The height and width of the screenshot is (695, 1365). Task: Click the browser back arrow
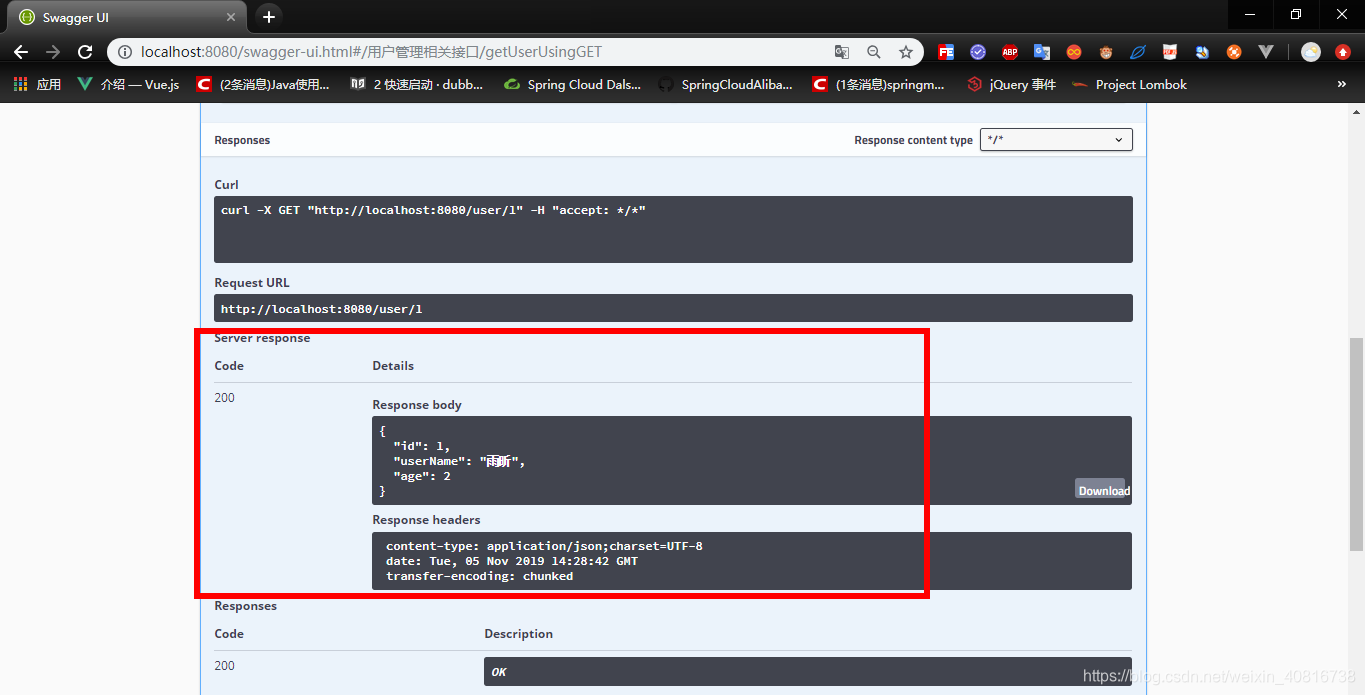(x=21, y=52)
